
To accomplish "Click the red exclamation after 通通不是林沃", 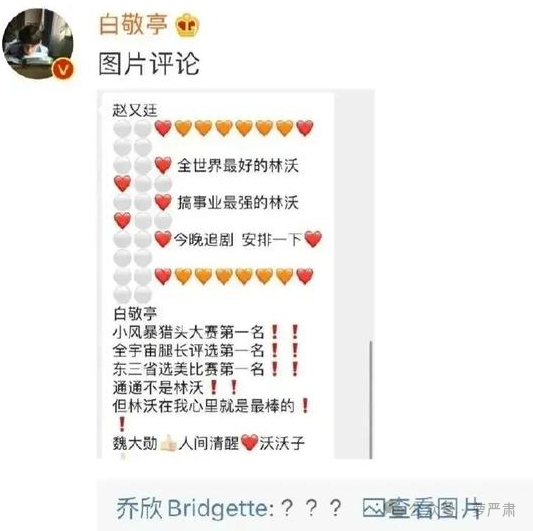I will pyautogui.click(x=213, y=387).
